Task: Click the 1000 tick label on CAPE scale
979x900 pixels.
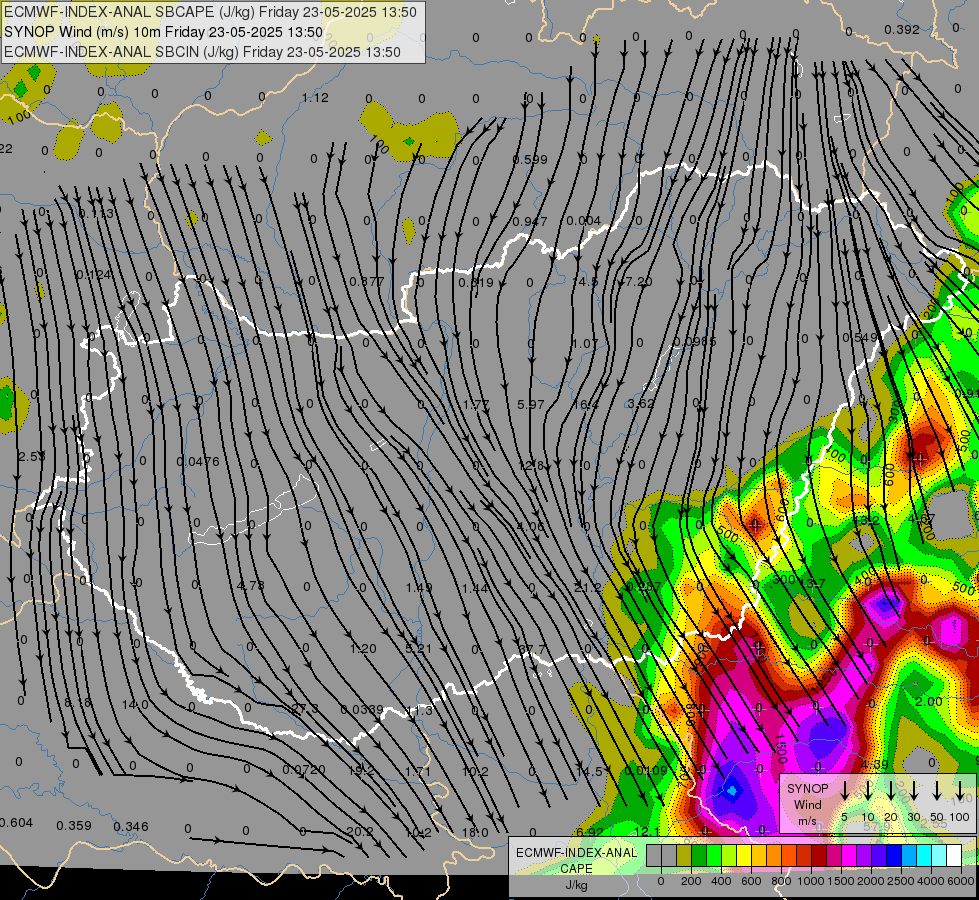Action: [x=811, y=881]
